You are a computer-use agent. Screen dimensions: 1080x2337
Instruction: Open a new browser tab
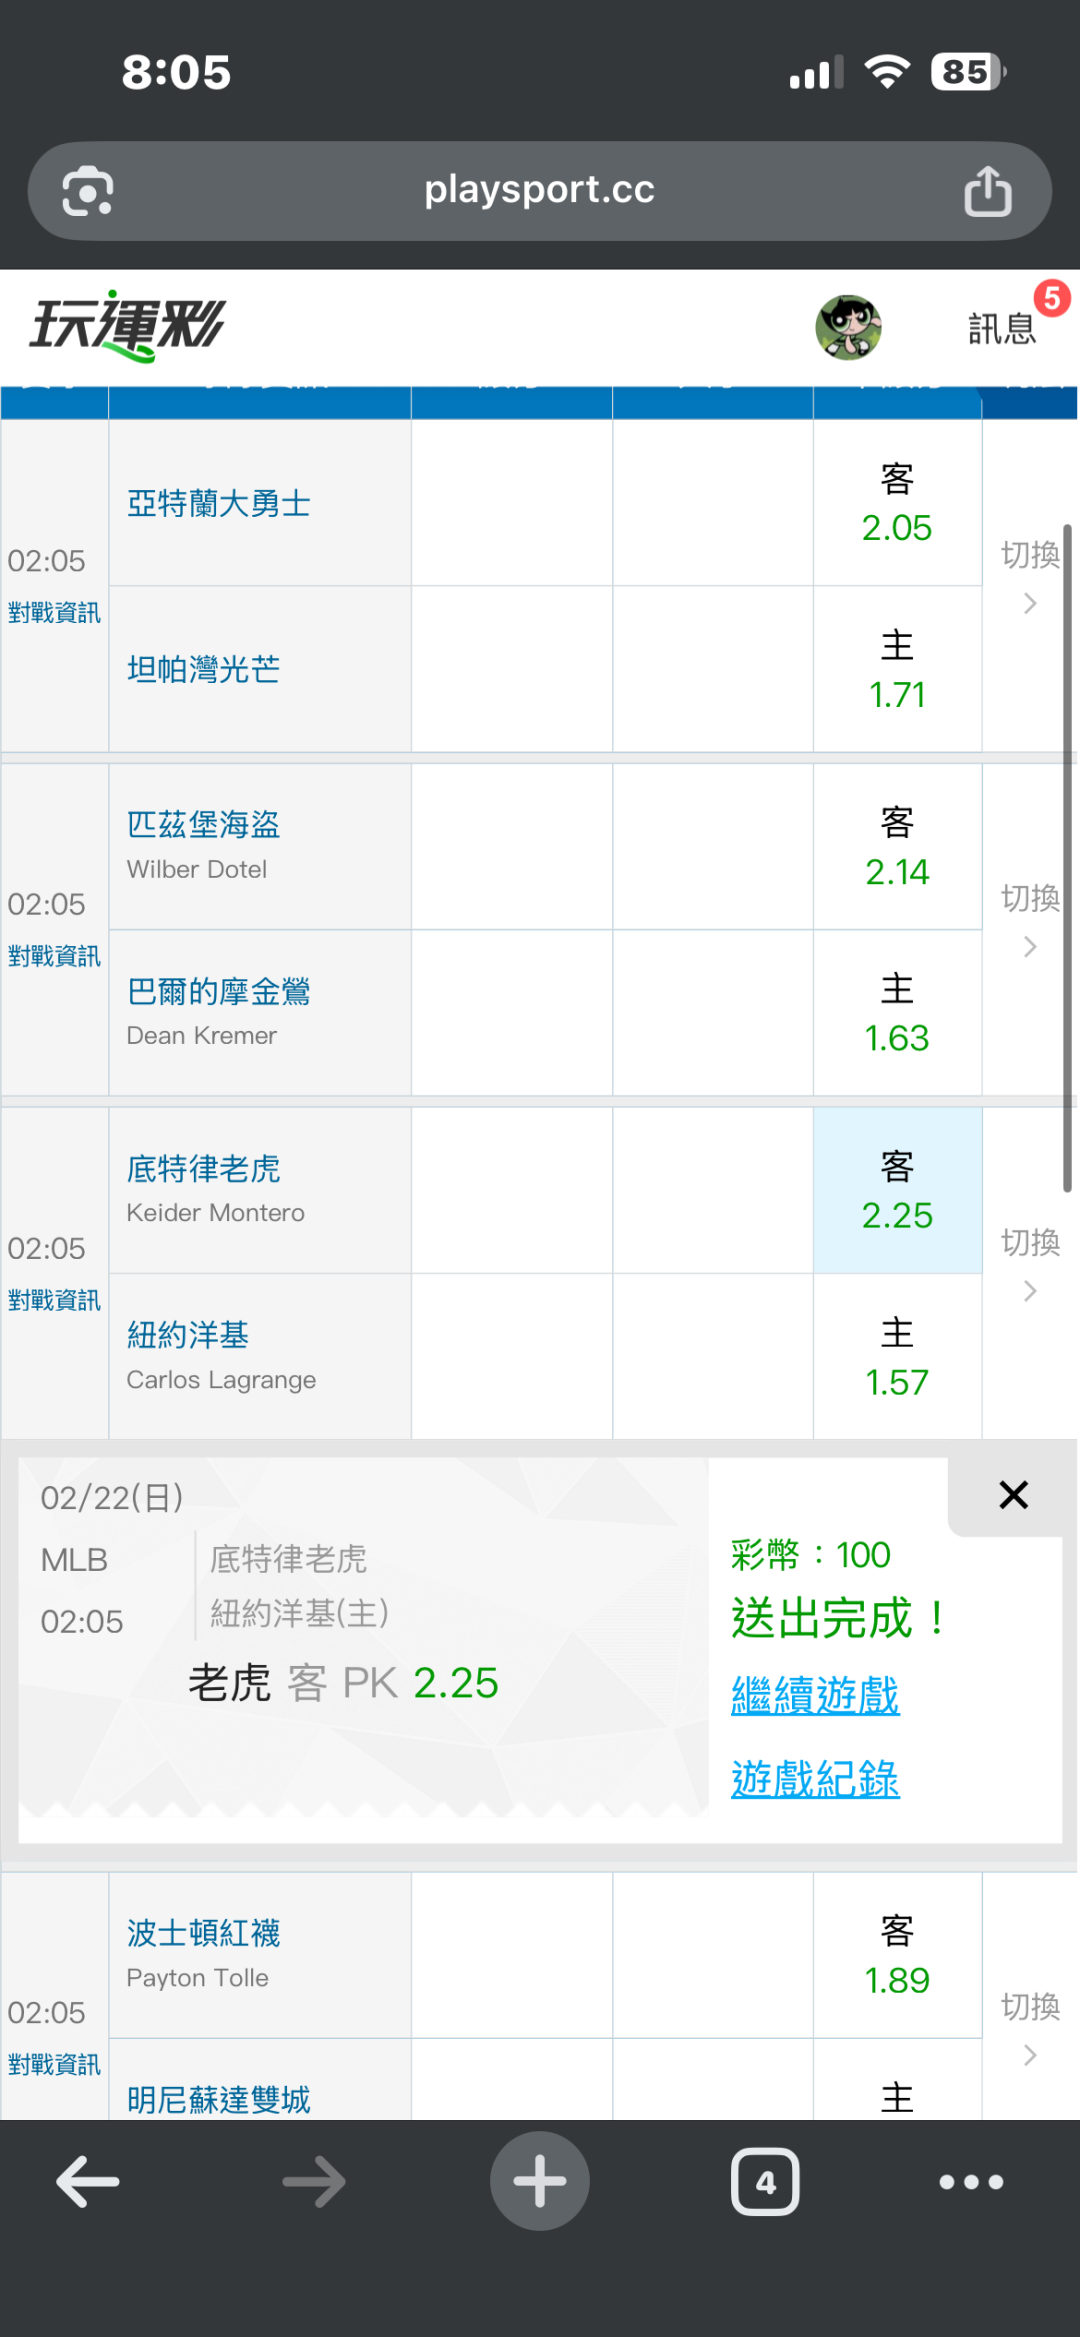539,2181
